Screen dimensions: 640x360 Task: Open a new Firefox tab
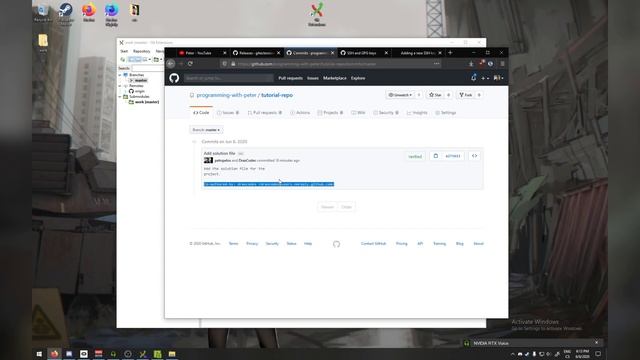(x=450, y=53)
